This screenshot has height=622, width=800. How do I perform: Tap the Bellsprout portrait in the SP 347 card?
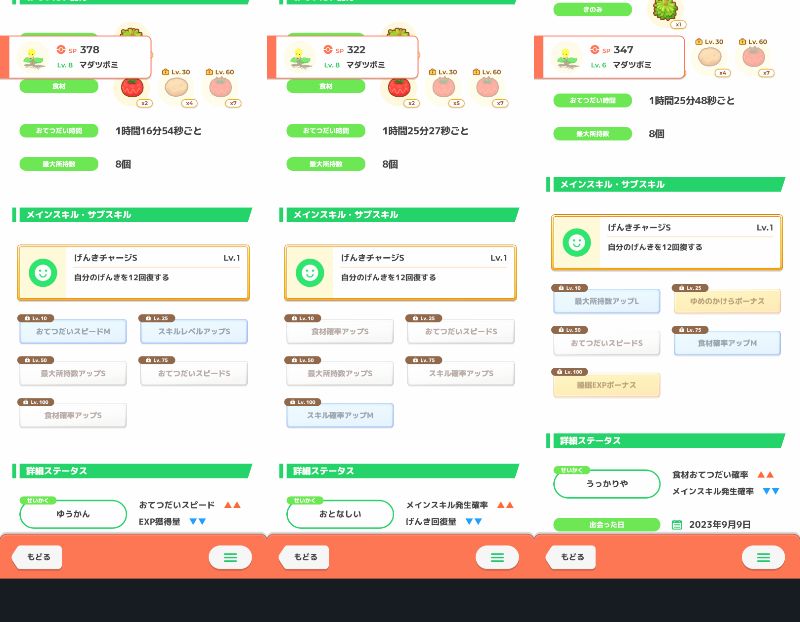pos(567,58)
